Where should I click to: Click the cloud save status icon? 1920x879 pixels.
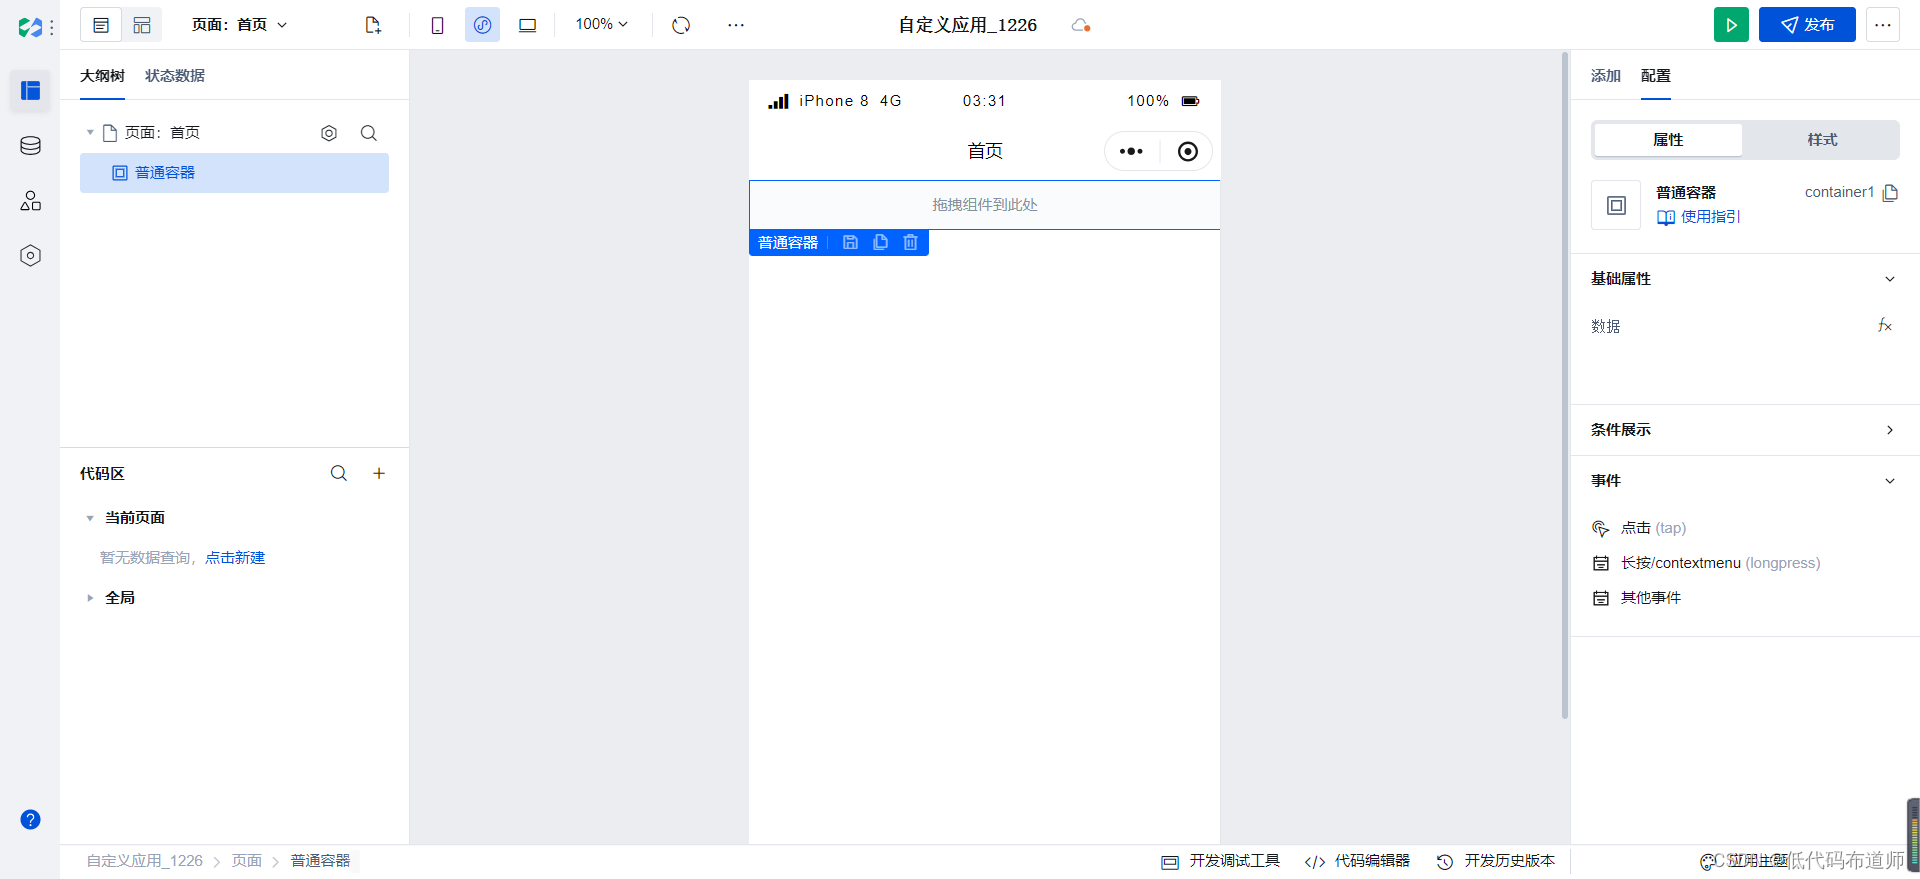(x=1080, y=25)
